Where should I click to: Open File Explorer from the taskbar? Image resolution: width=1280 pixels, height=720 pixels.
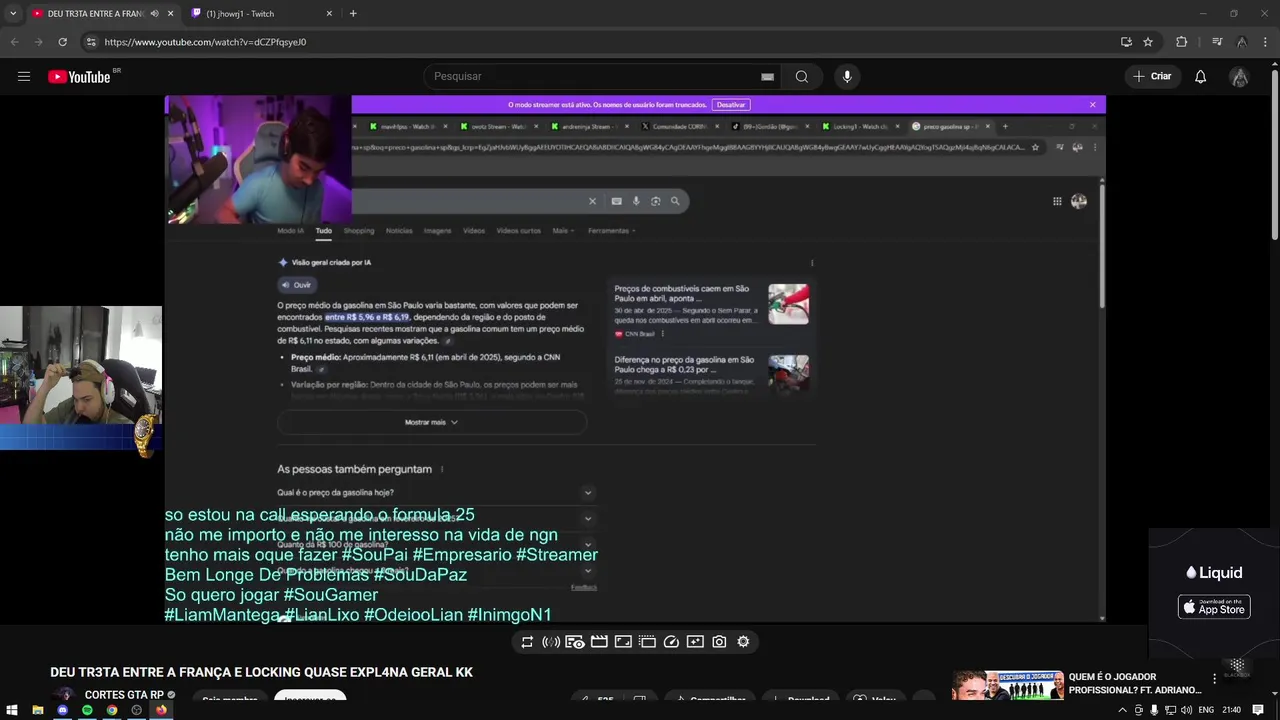click(37, 710)
